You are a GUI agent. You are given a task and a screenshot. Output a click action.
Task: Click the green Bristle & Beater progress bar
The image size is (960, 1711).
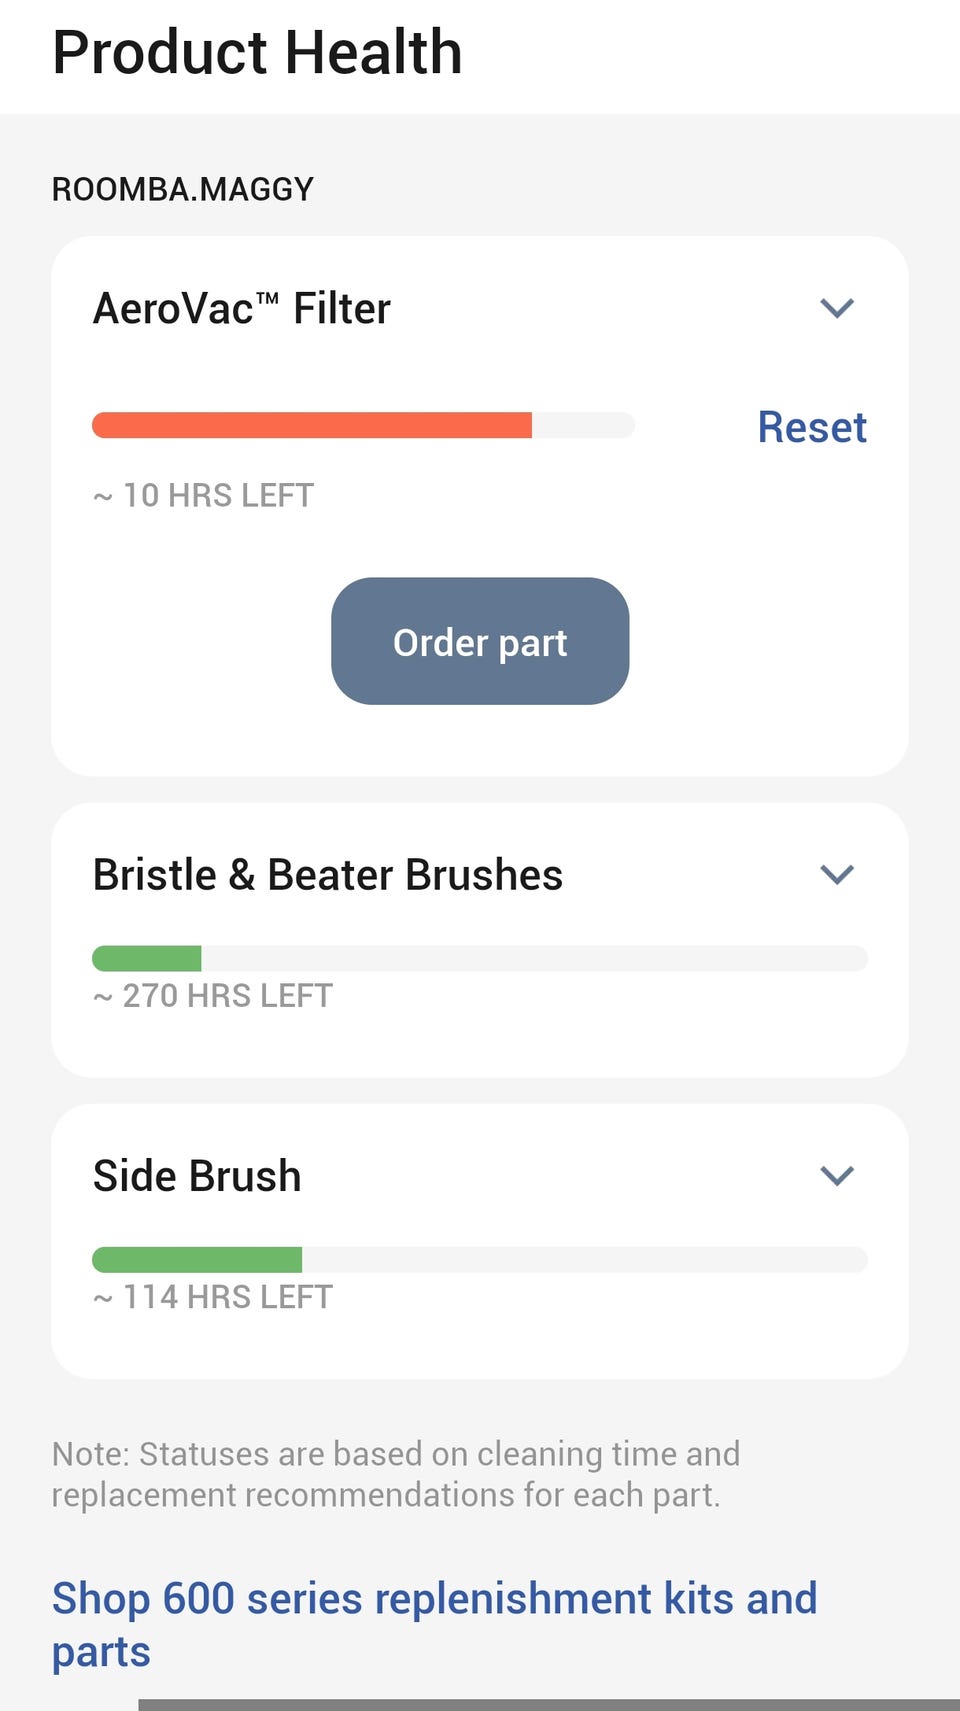tap(147, 958)
